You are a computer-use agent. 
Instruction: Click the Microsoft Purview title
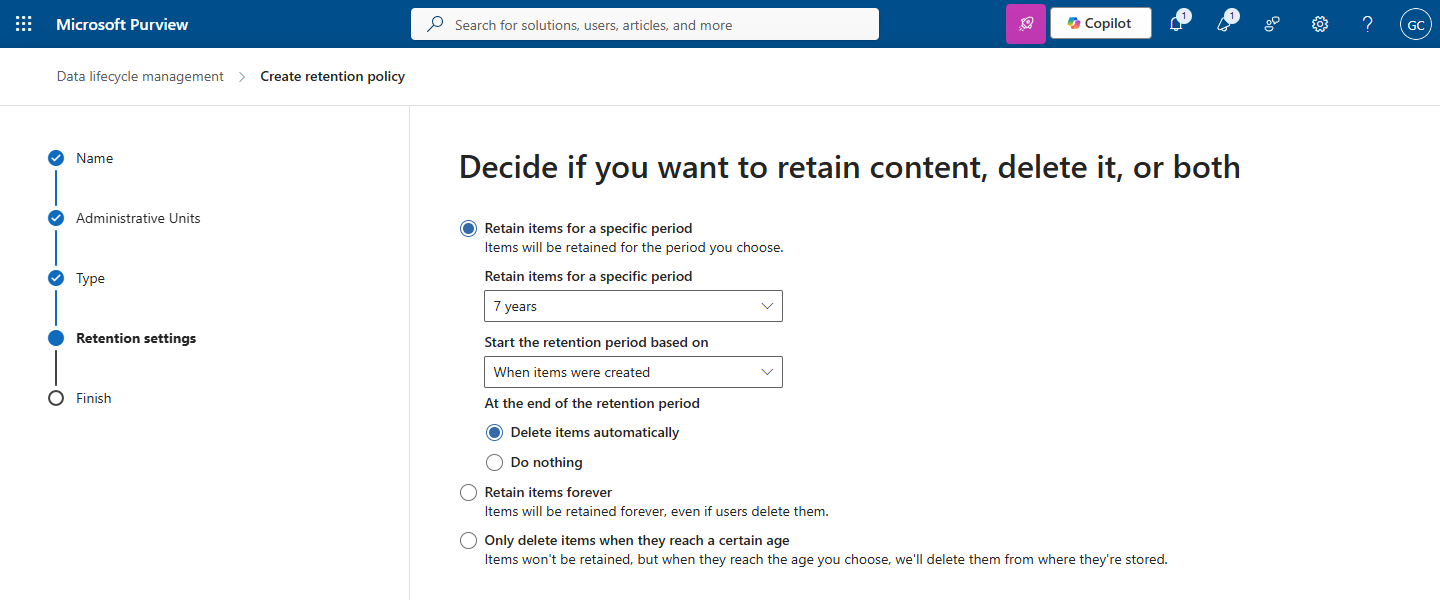click(x=122, y=24)
